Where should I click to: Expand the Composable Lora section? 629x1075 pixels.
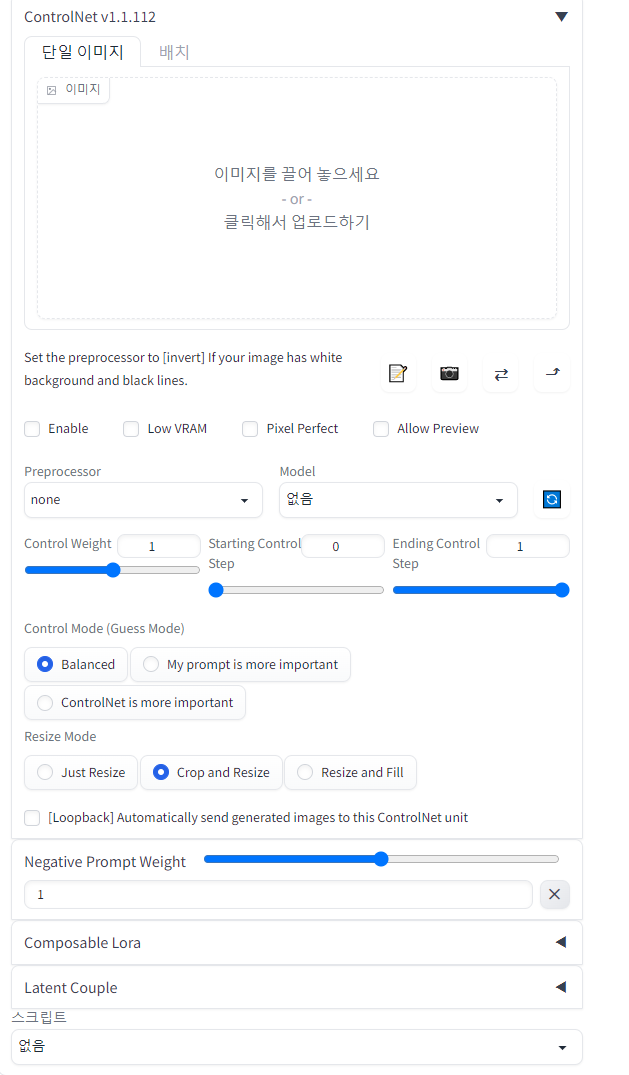(x=296, y=942)
